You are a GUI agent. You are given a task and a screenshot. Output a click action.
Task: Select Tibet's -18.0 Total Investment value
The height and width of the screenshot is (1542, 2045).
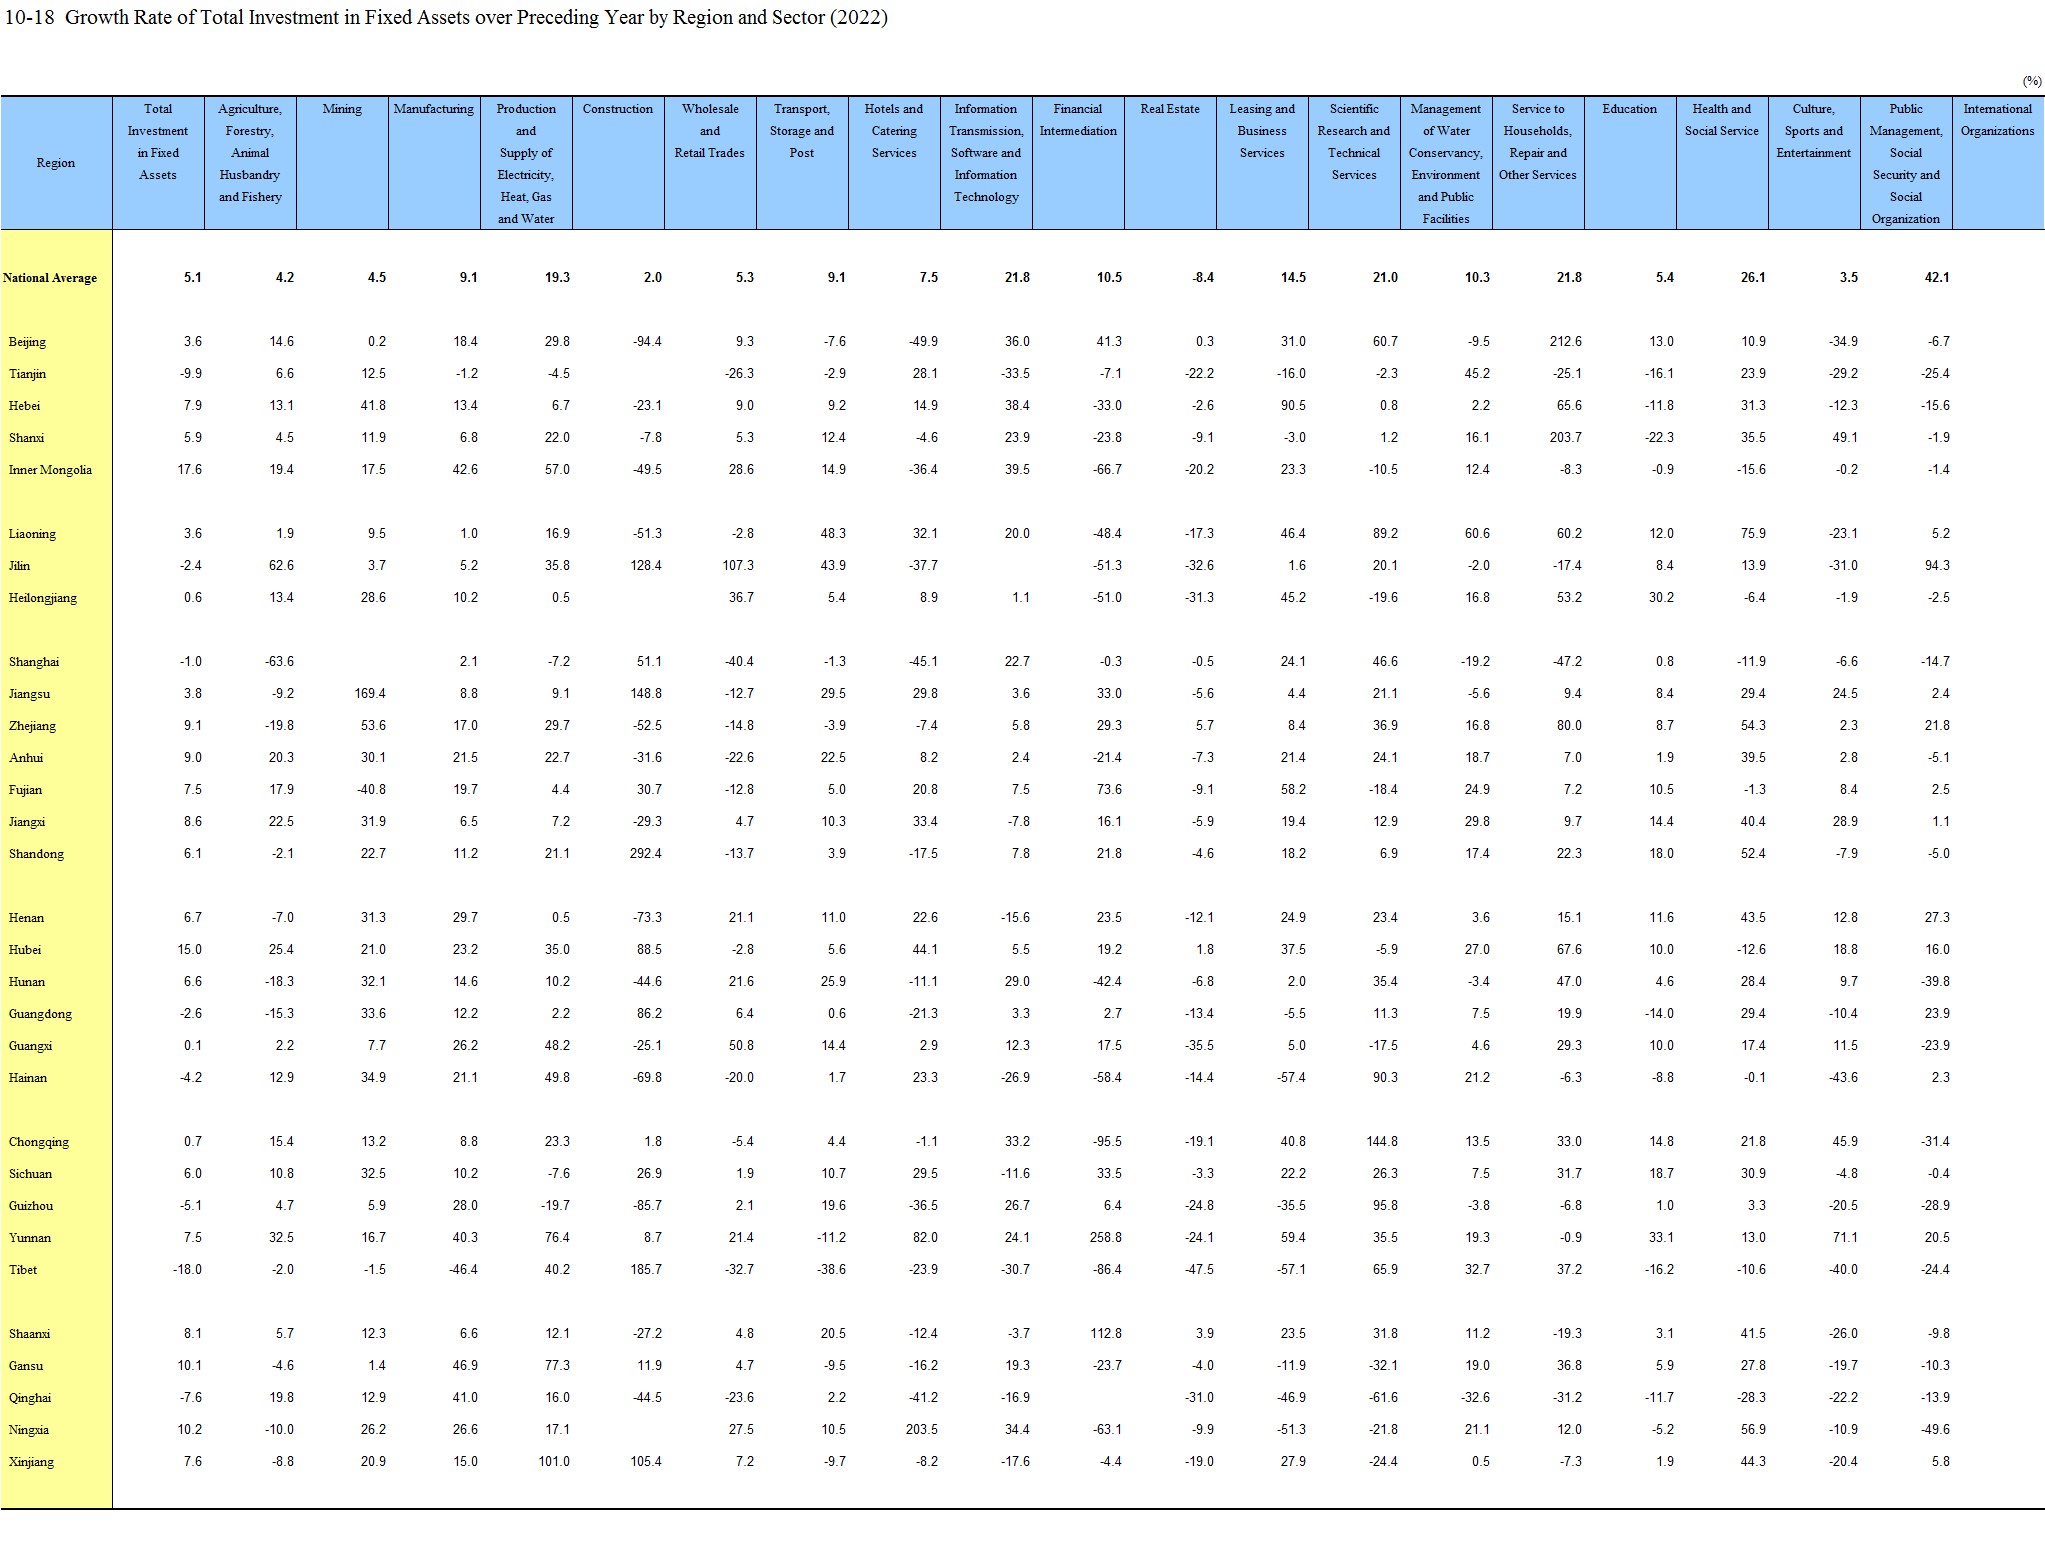[187, 1270]
